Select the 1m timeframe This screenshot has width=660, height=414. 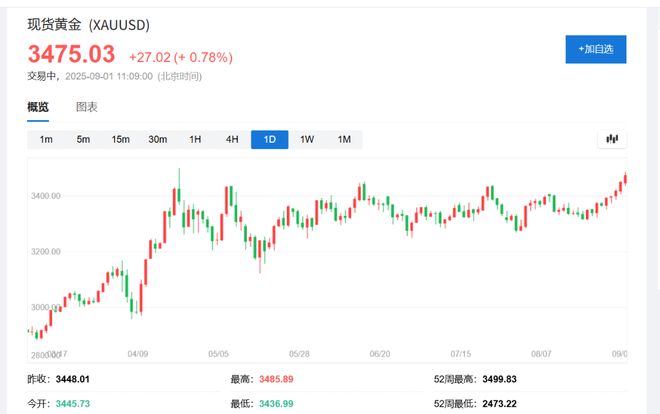(46, 139)
